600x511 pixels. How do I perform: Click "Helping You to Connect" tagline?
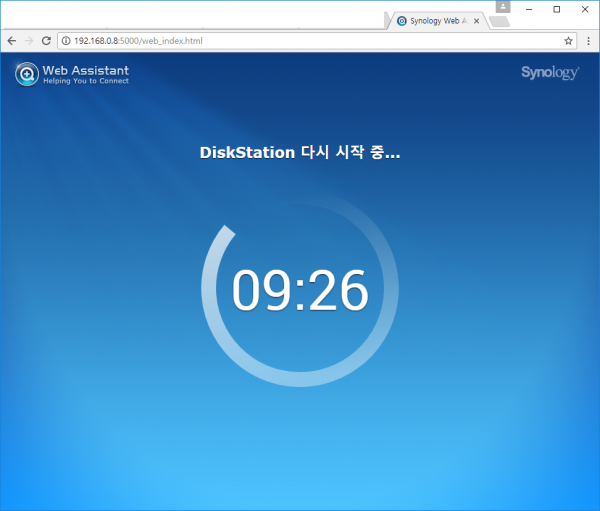coord(86,81)
